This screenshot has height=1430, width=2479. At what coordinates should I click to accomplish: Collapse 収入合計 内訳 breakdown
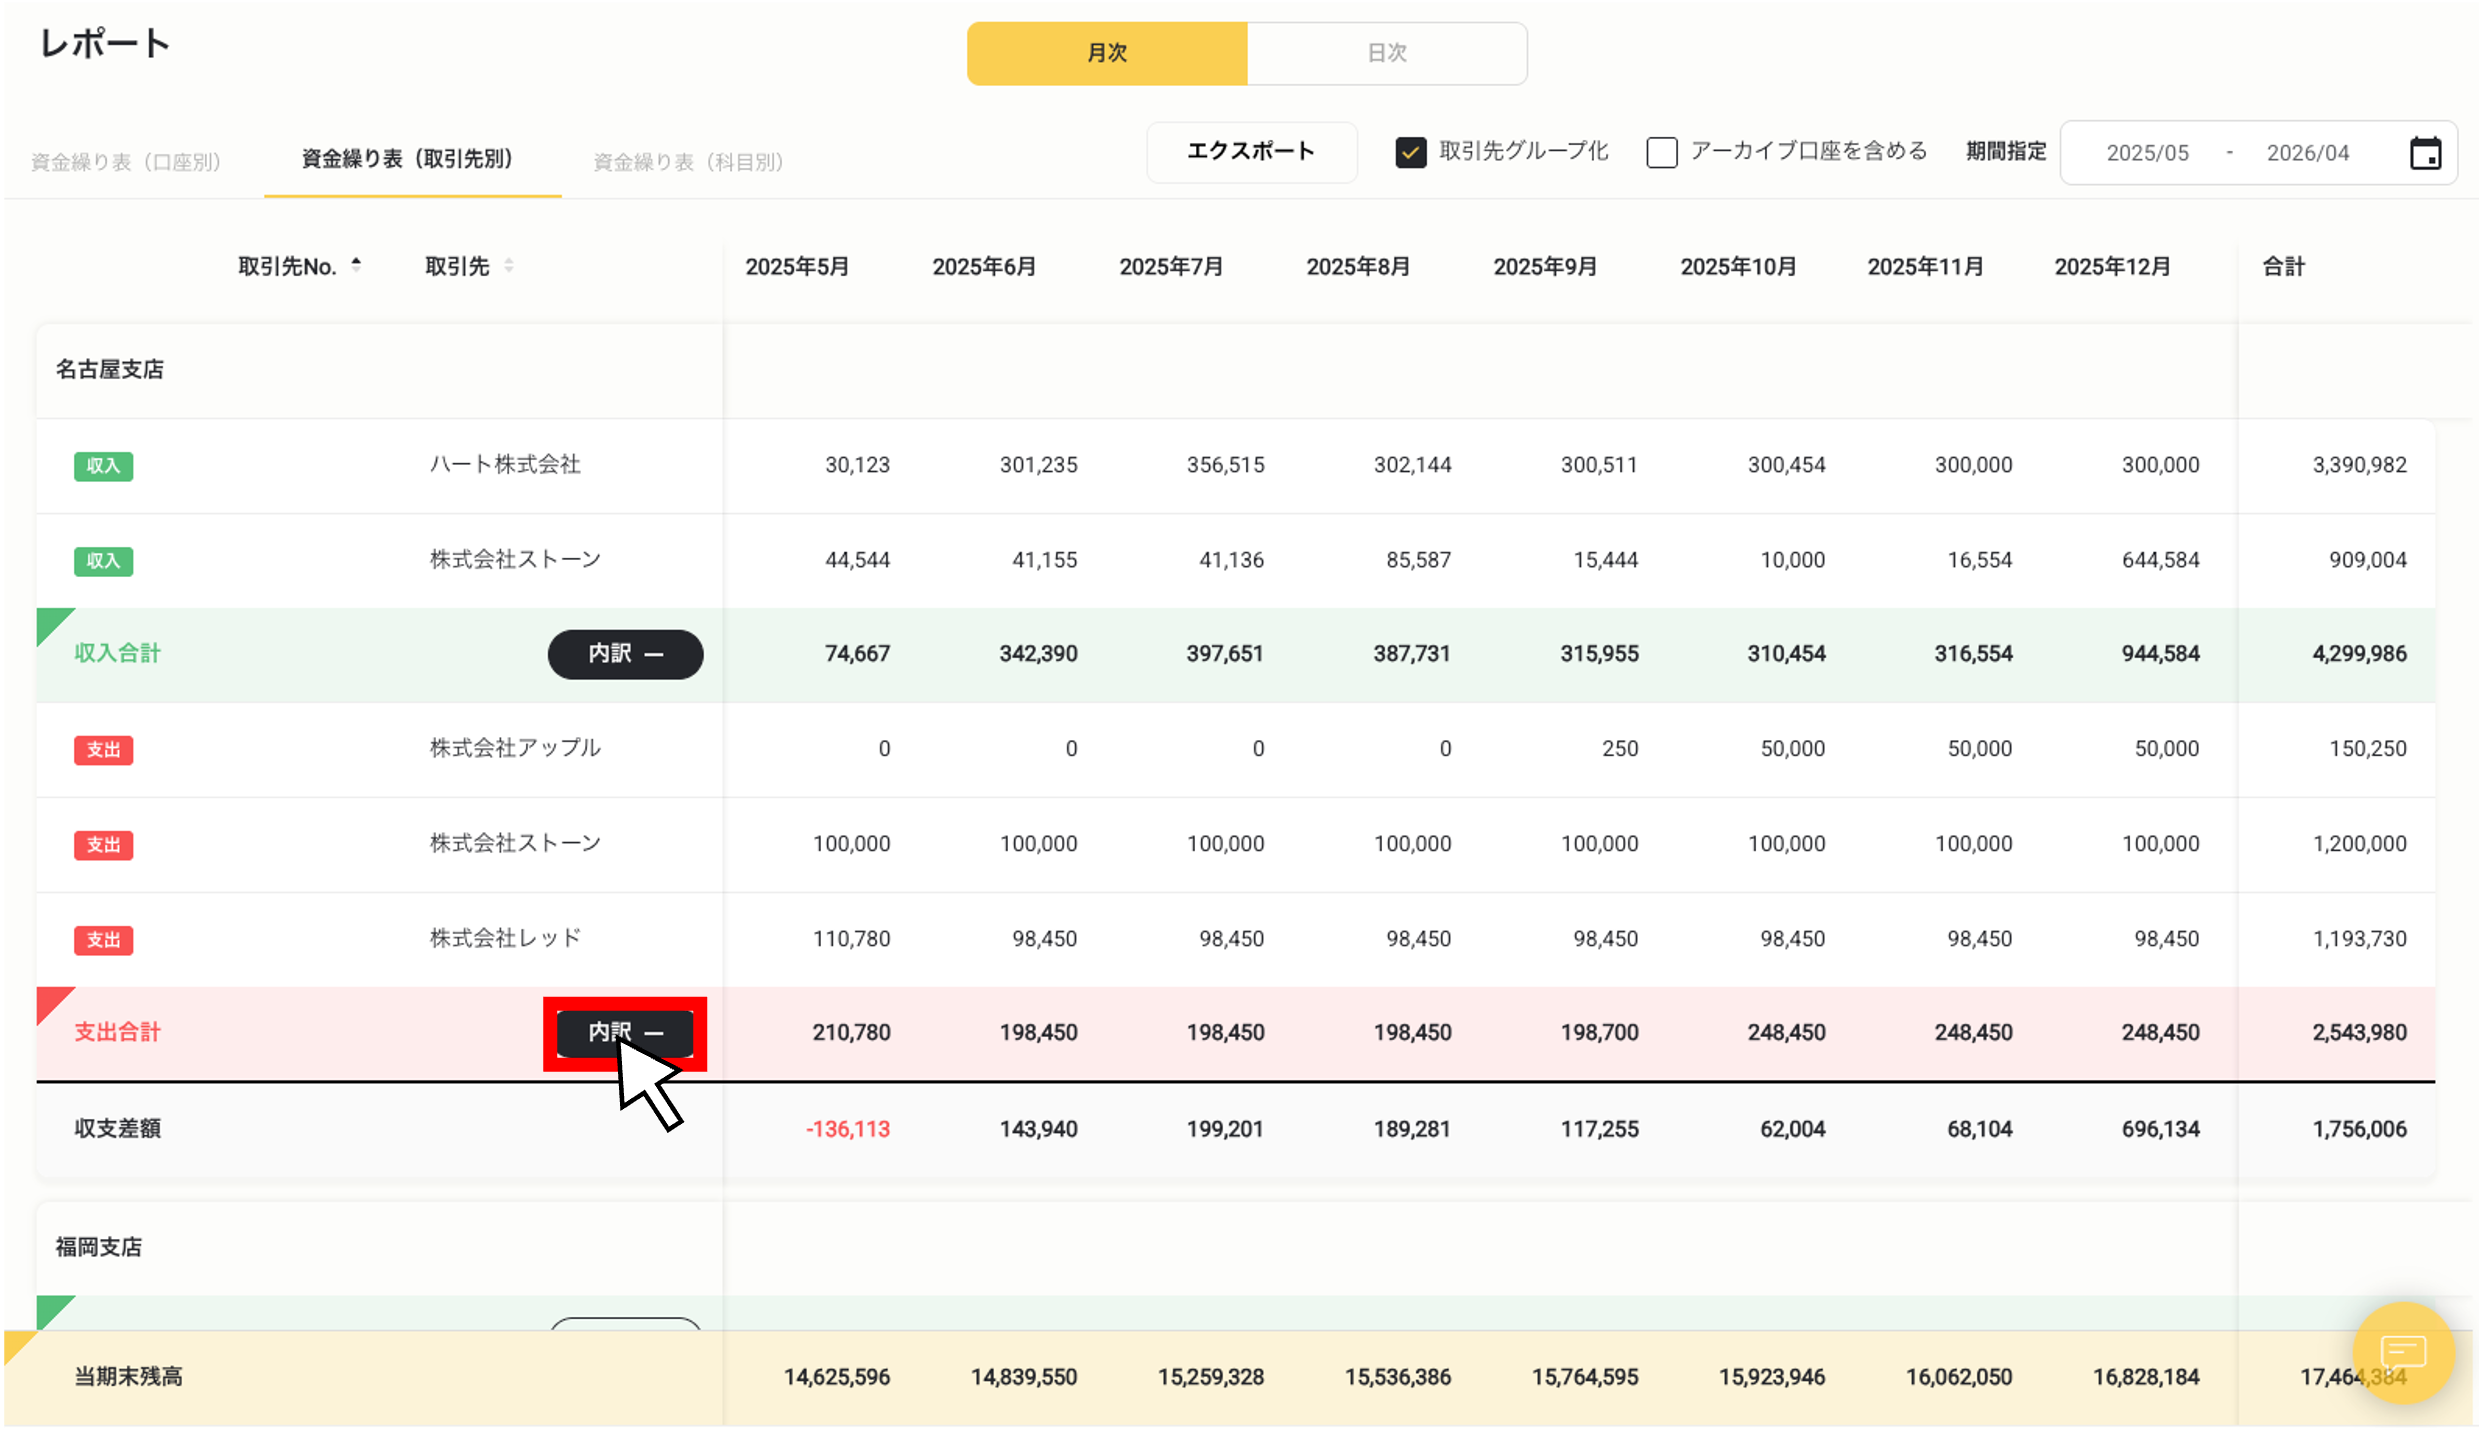click(x=625, y=655)
